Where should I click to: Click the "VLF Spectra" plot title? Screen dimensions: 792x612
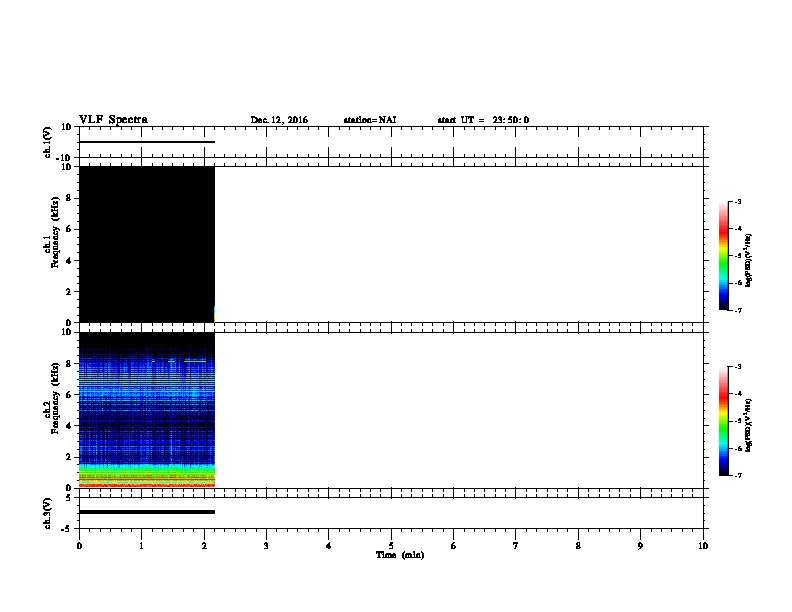pyautogui.click(x=113, y=120)
